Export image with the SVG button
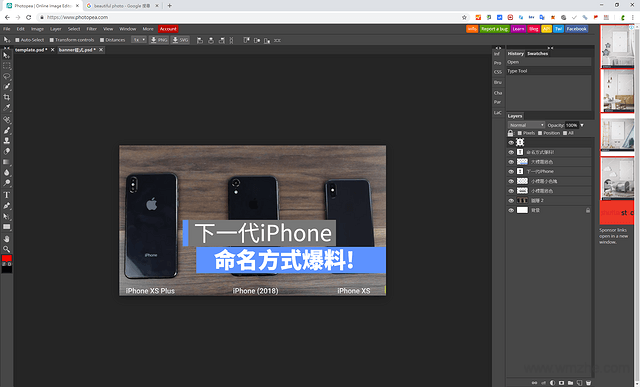Screen dimensions: 640x387 tap(180, 40)
